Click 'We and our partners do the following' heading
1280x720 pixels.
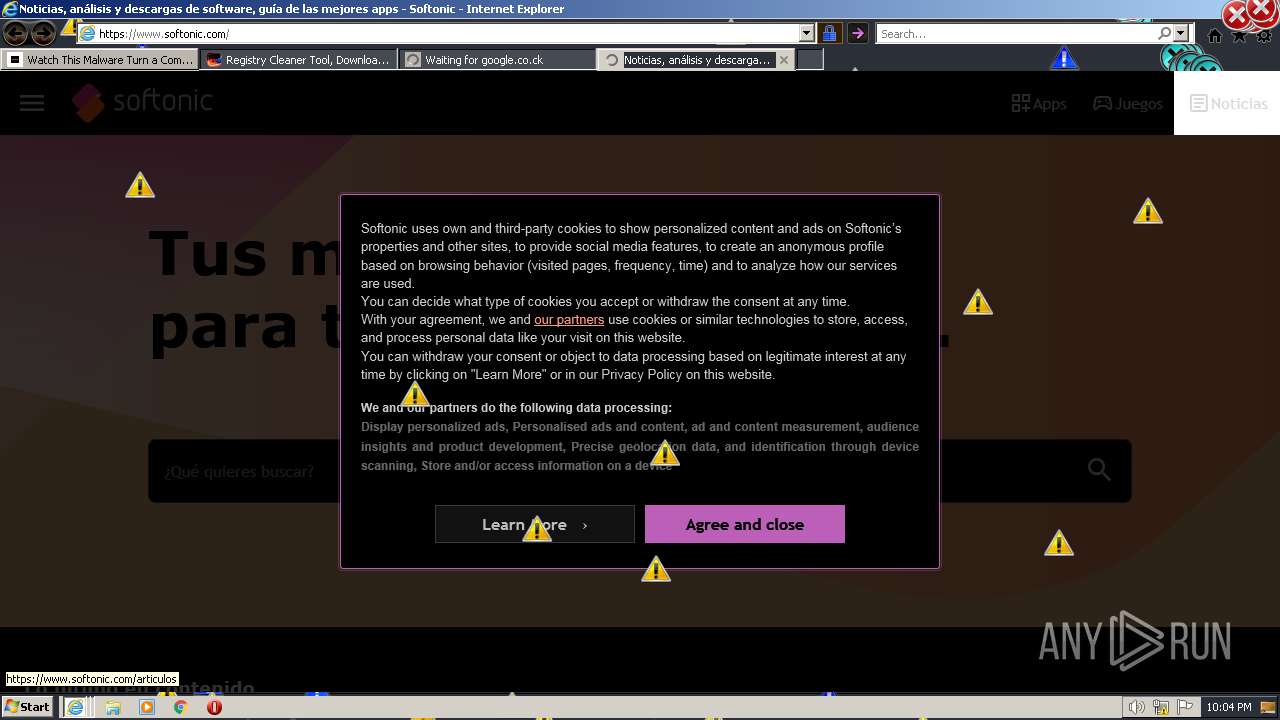(516, 408)
